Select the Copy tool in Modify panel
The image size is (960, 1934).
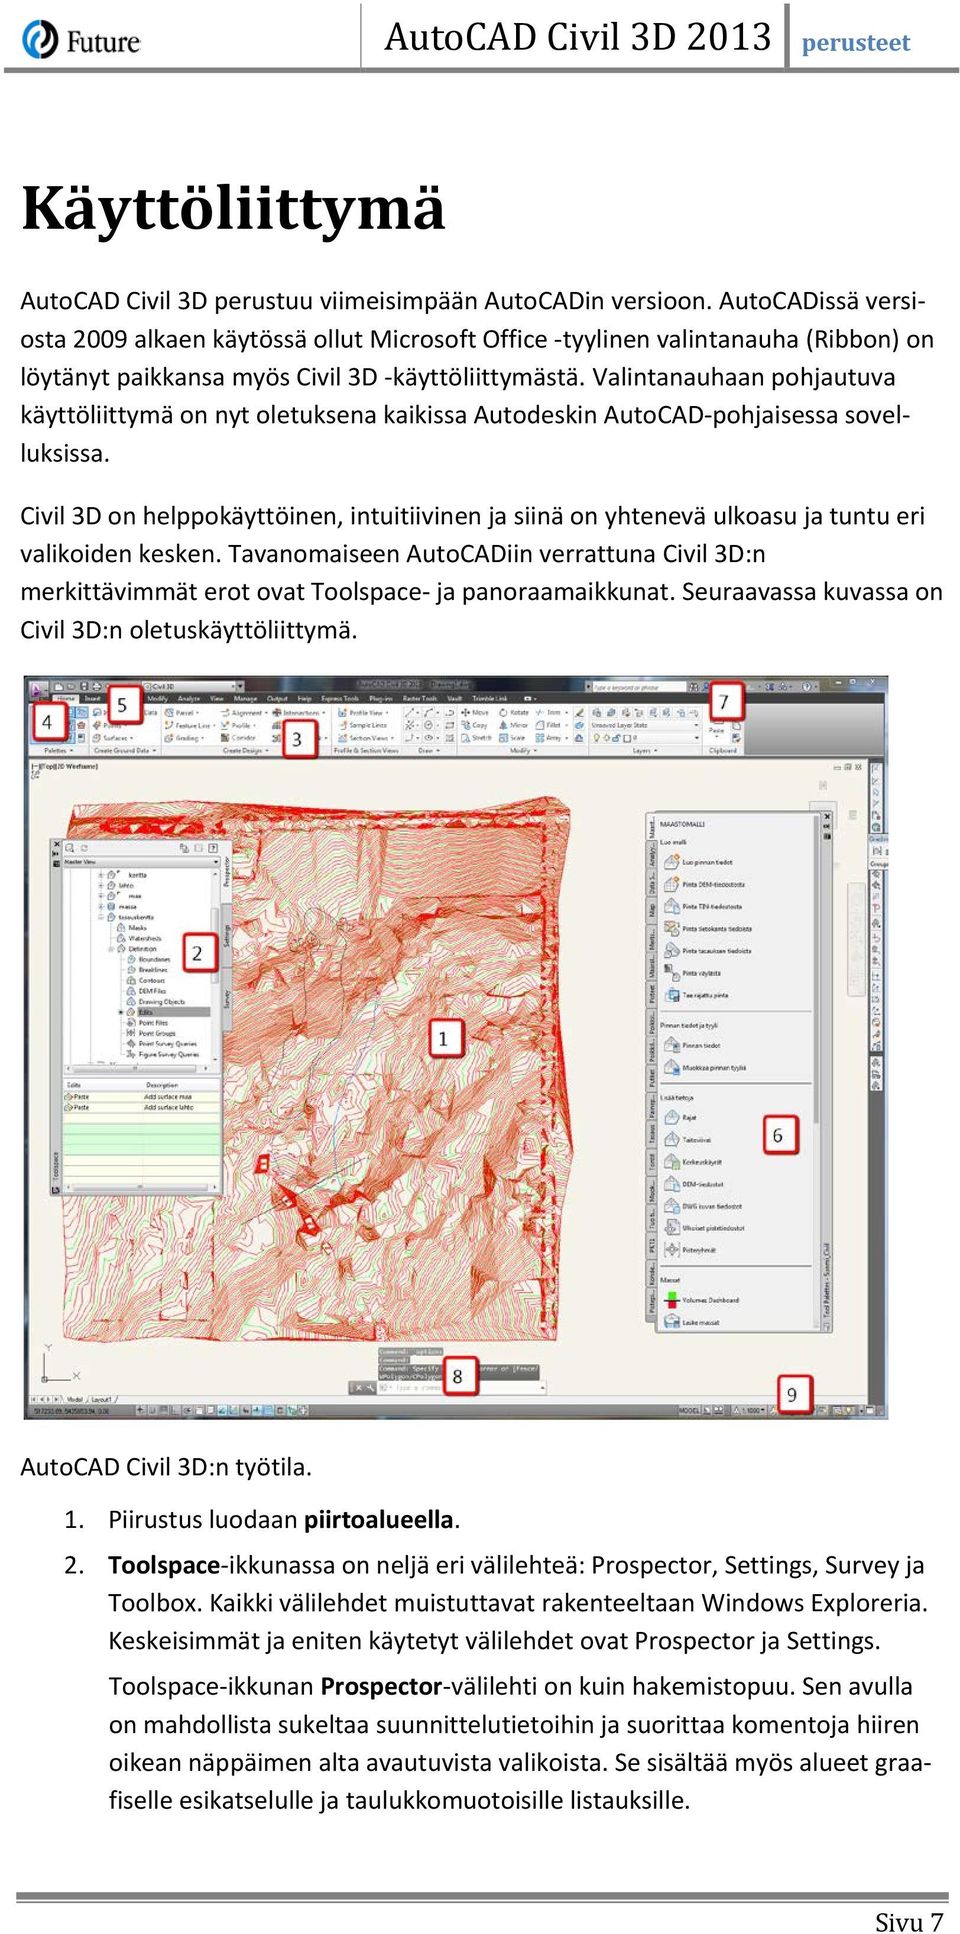click(476, 725)
